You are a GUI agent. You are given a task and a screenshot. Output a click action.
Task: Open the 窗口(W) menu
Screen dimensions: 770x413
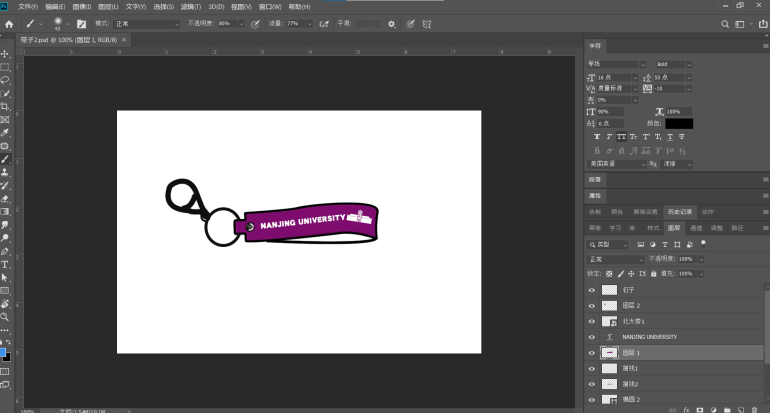270,7
